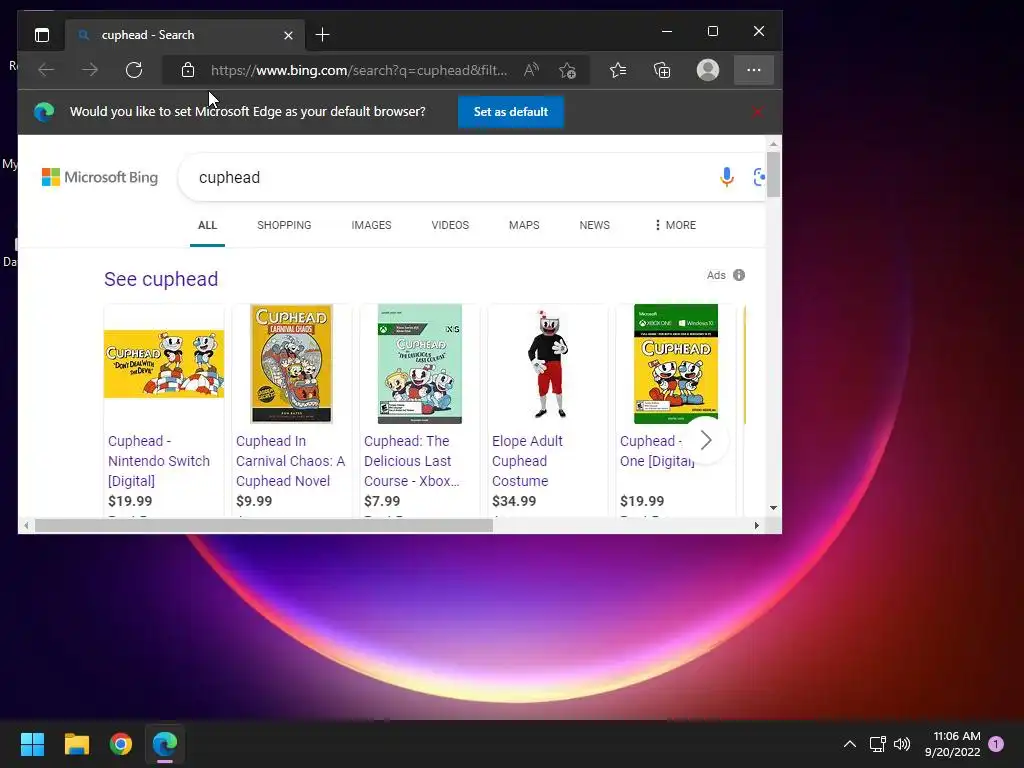Open the Windows Start menu
The height and width of the screenshot is (768, 1024).
tap(32, 744)
